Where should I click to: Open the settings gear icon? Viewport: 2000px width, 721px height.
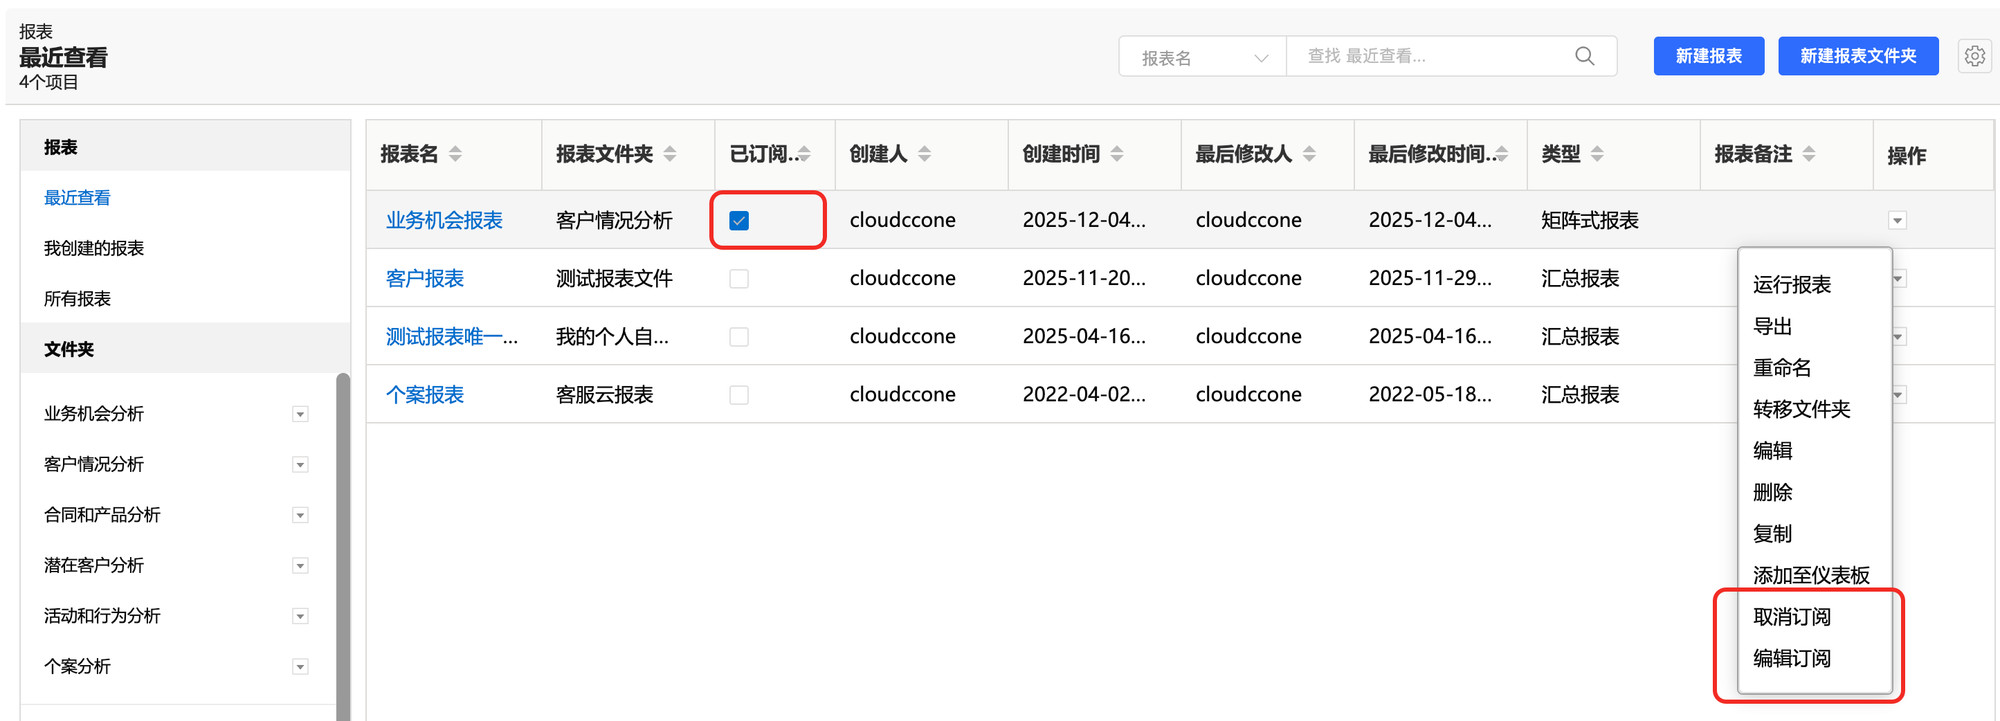point(1974,56)
